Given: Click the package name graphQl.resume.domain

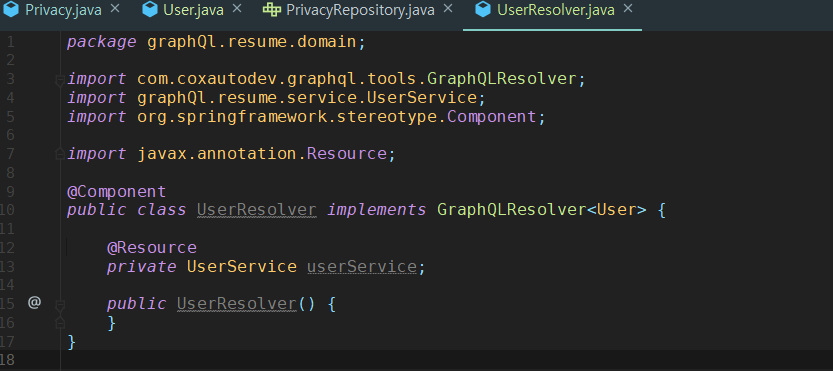Looking at the screenshot, I should 251,42.
